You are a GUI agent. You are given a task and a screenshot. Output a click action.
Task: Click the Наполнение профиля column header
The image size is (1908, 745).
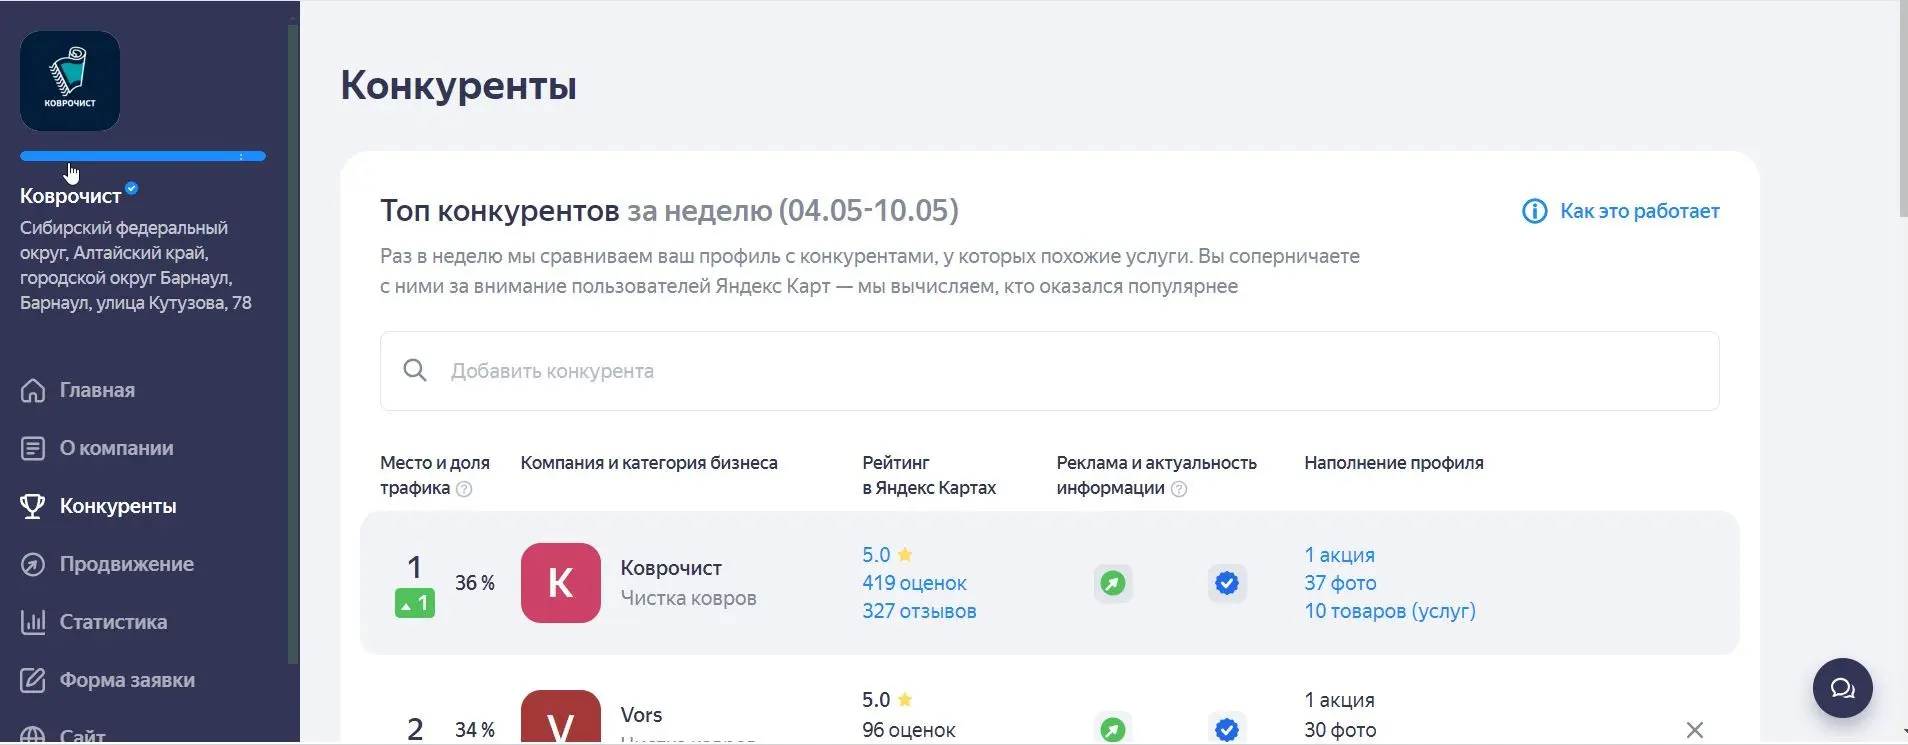1394,463
